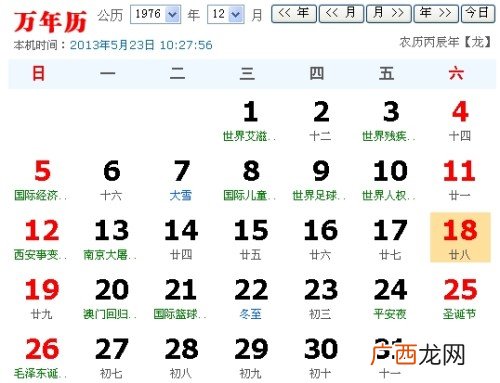This screenshot has height=383, width=500.
Task: Select December 13 南京大屠 day
Action: point(111,239)
